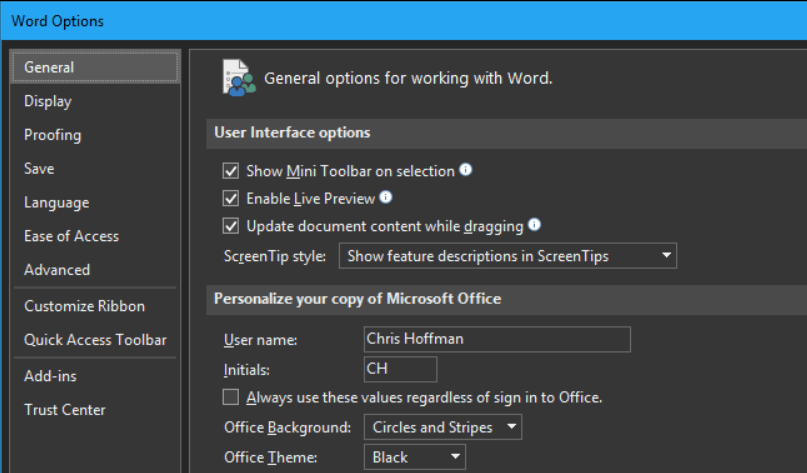Click the User name field
Screen dimensions: 807x473
(497, 339)
